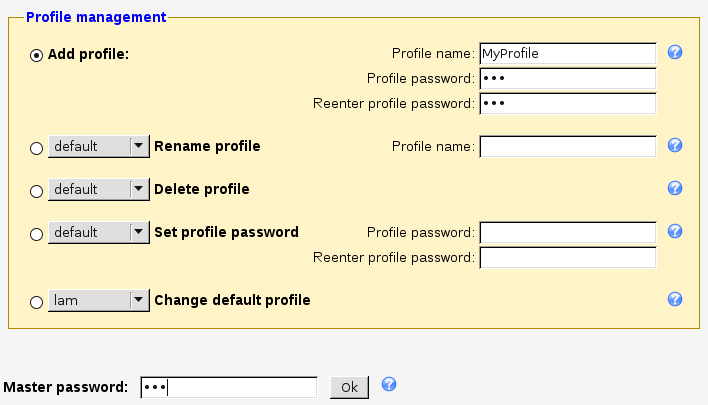Click help icon for Set profile password
This screenshot has width=708, height=405.
click(675, 231)
